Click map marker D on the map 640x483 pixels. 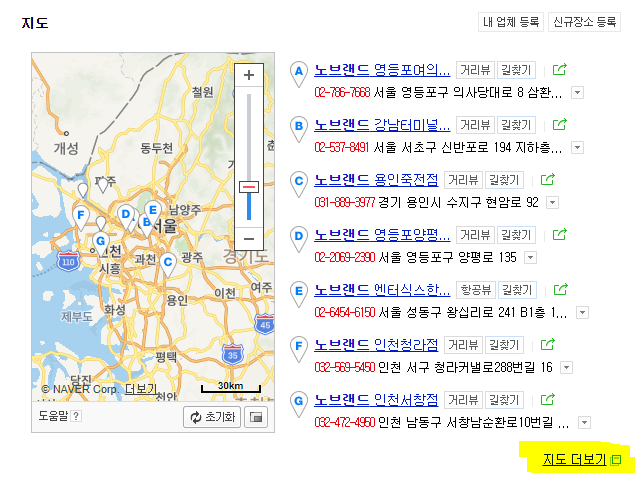pos(125,216)
